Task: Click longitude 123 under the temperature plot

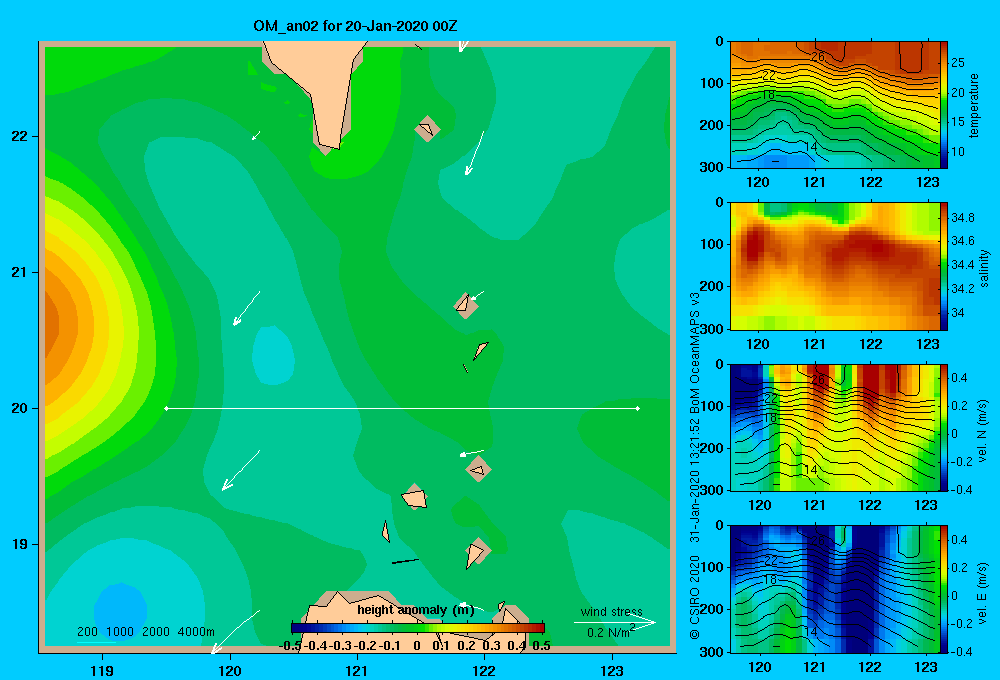Action: point(927,182)
